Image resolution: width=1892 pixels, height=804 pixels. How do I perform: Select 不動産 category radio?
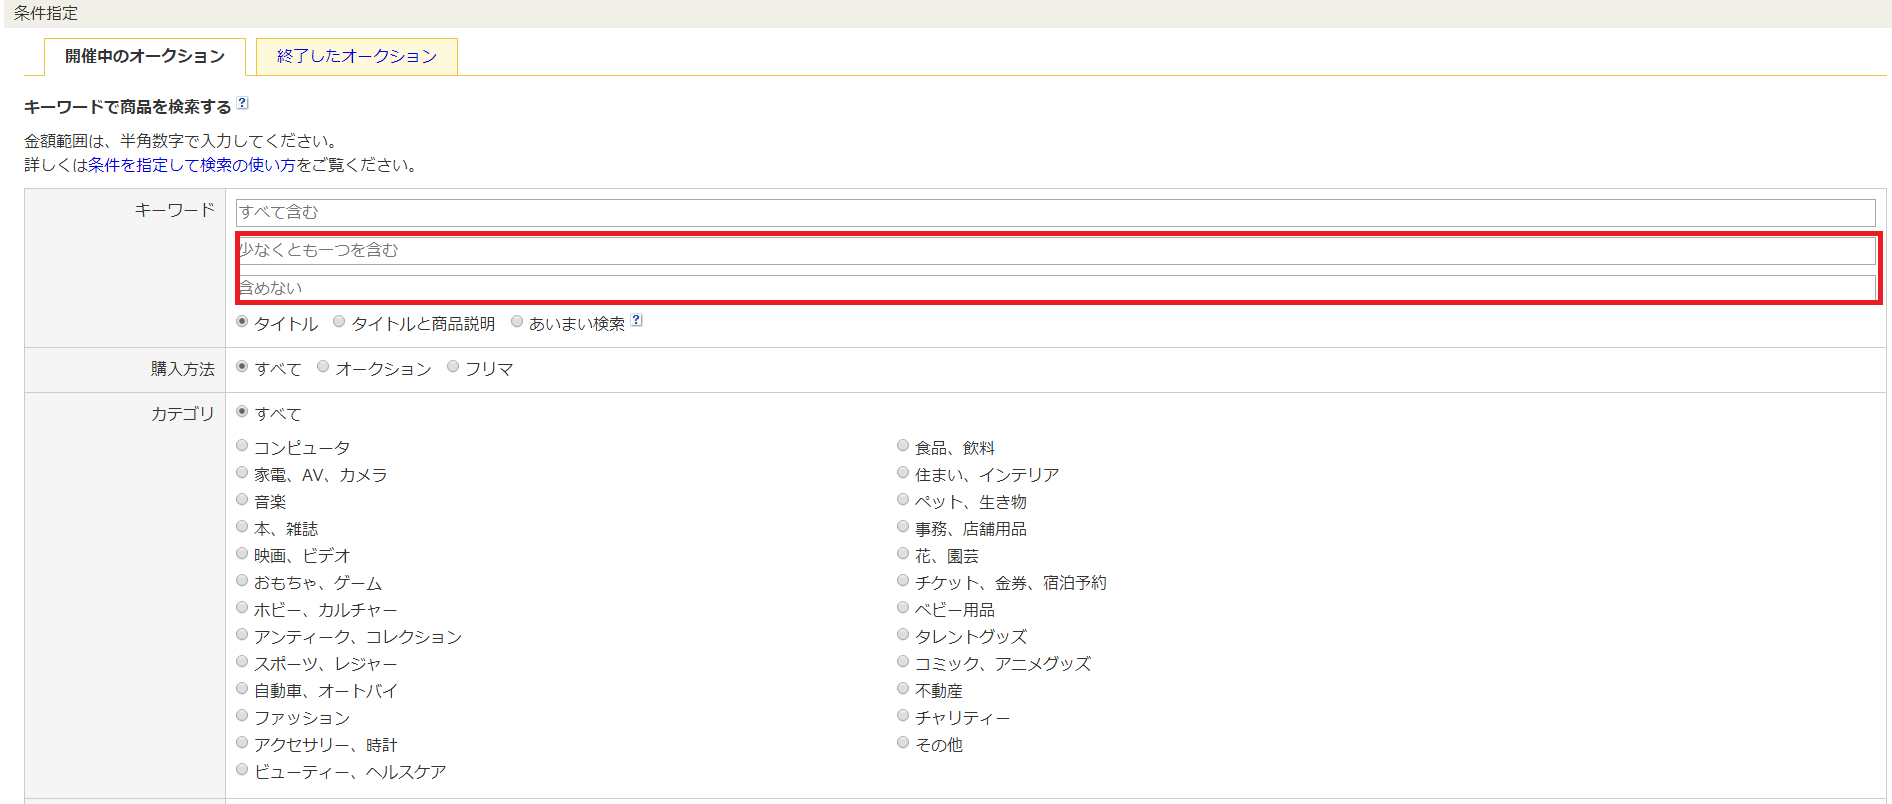pos(903,689)
